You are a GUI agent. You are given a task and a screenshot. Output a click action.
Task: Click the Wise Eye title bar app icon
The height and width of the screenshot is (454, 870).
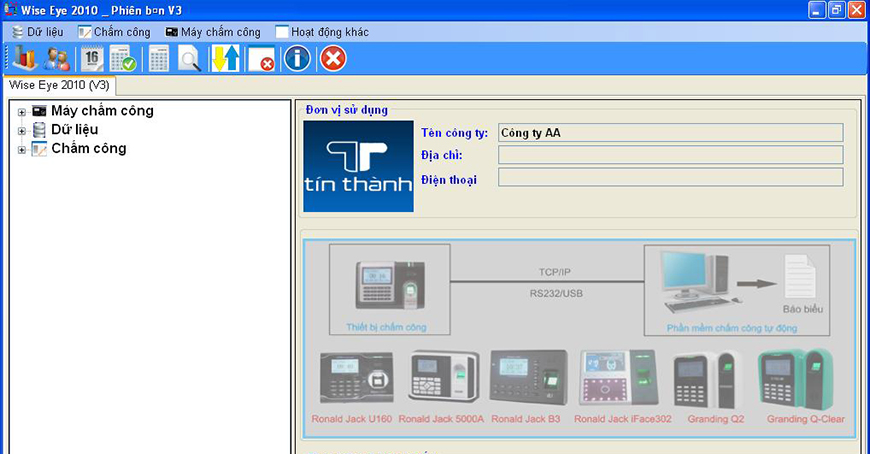tap(10, 9)
